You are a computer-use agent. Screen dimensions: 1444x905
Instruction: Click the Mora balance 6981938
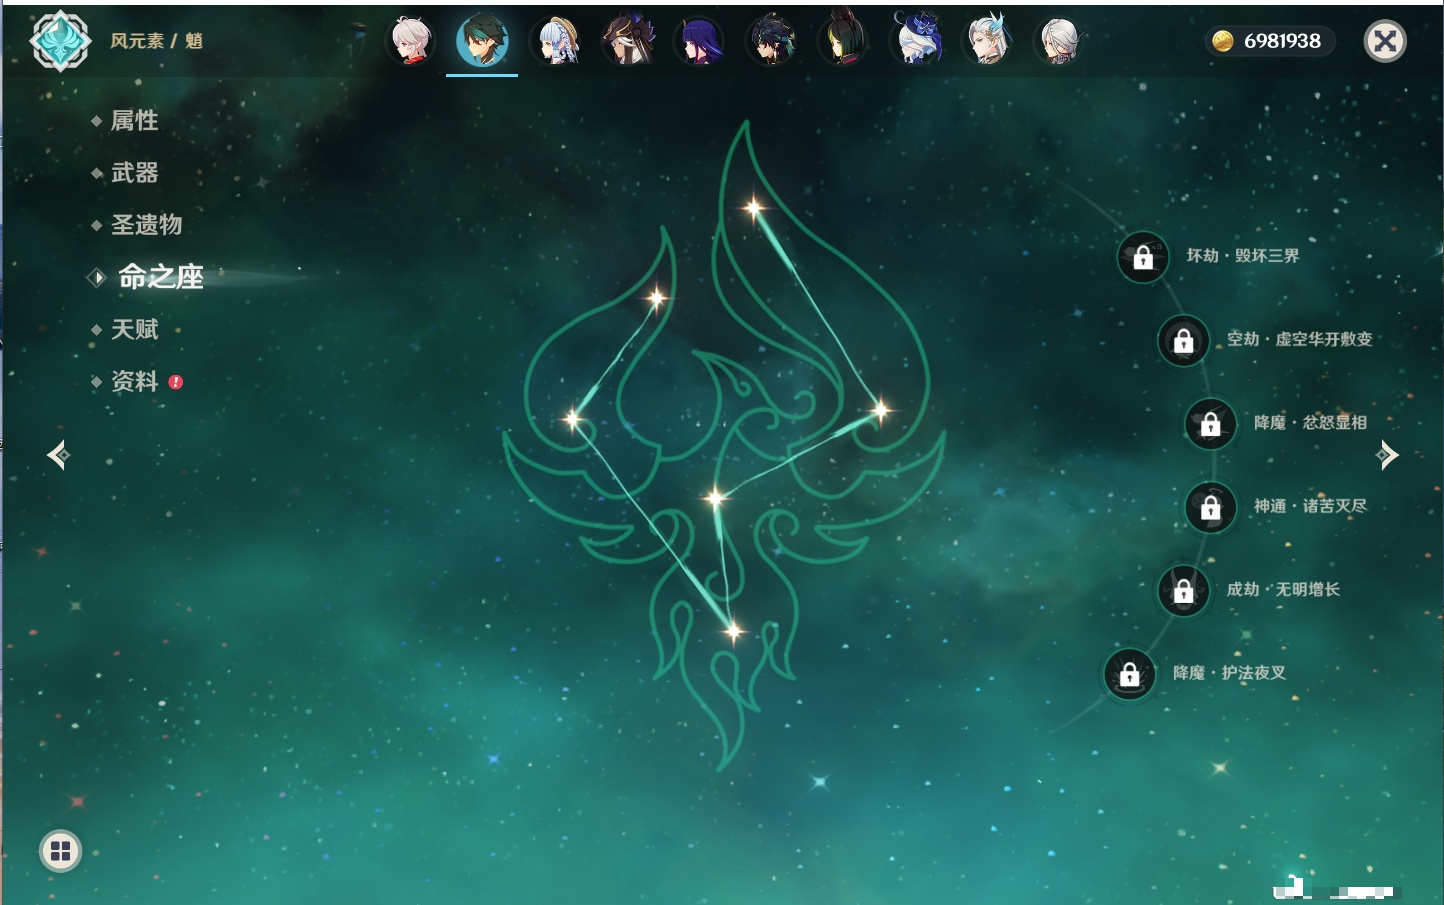(1268, 41)
